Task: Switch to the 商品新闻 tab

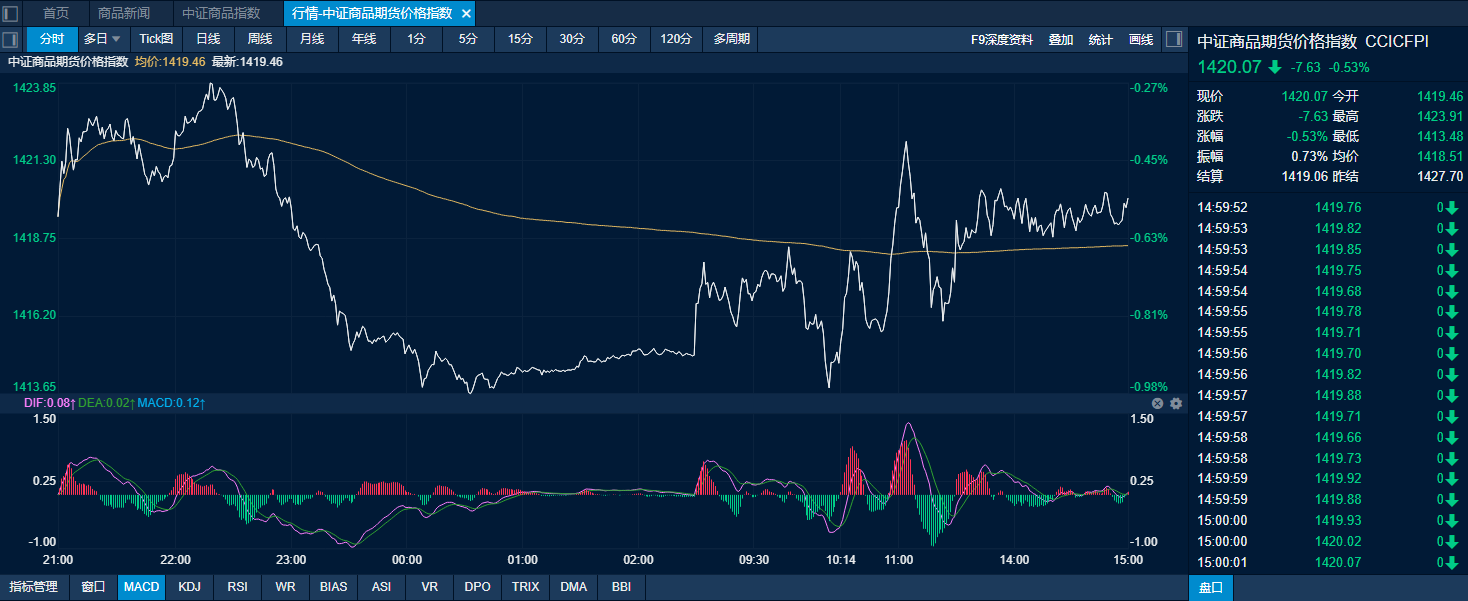Action: (x=124, y=13)
